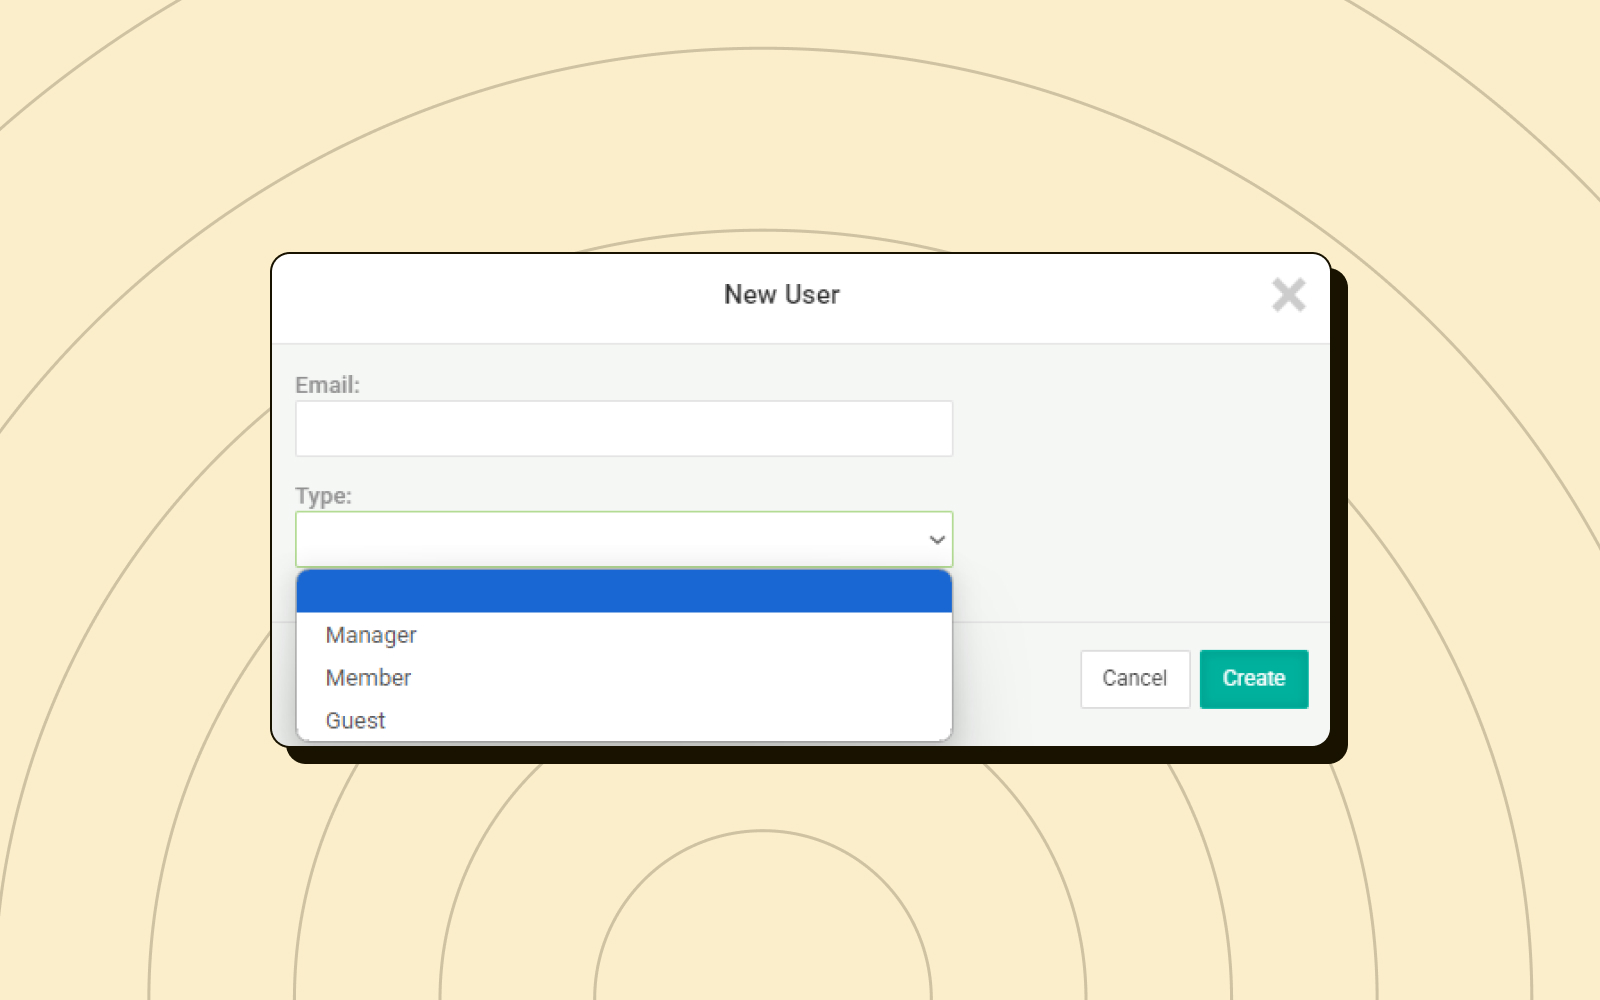Choose Manager from the Type list
This screenshot has height=1000, width=1600.
pyautogui.click(x=624, y=635)
